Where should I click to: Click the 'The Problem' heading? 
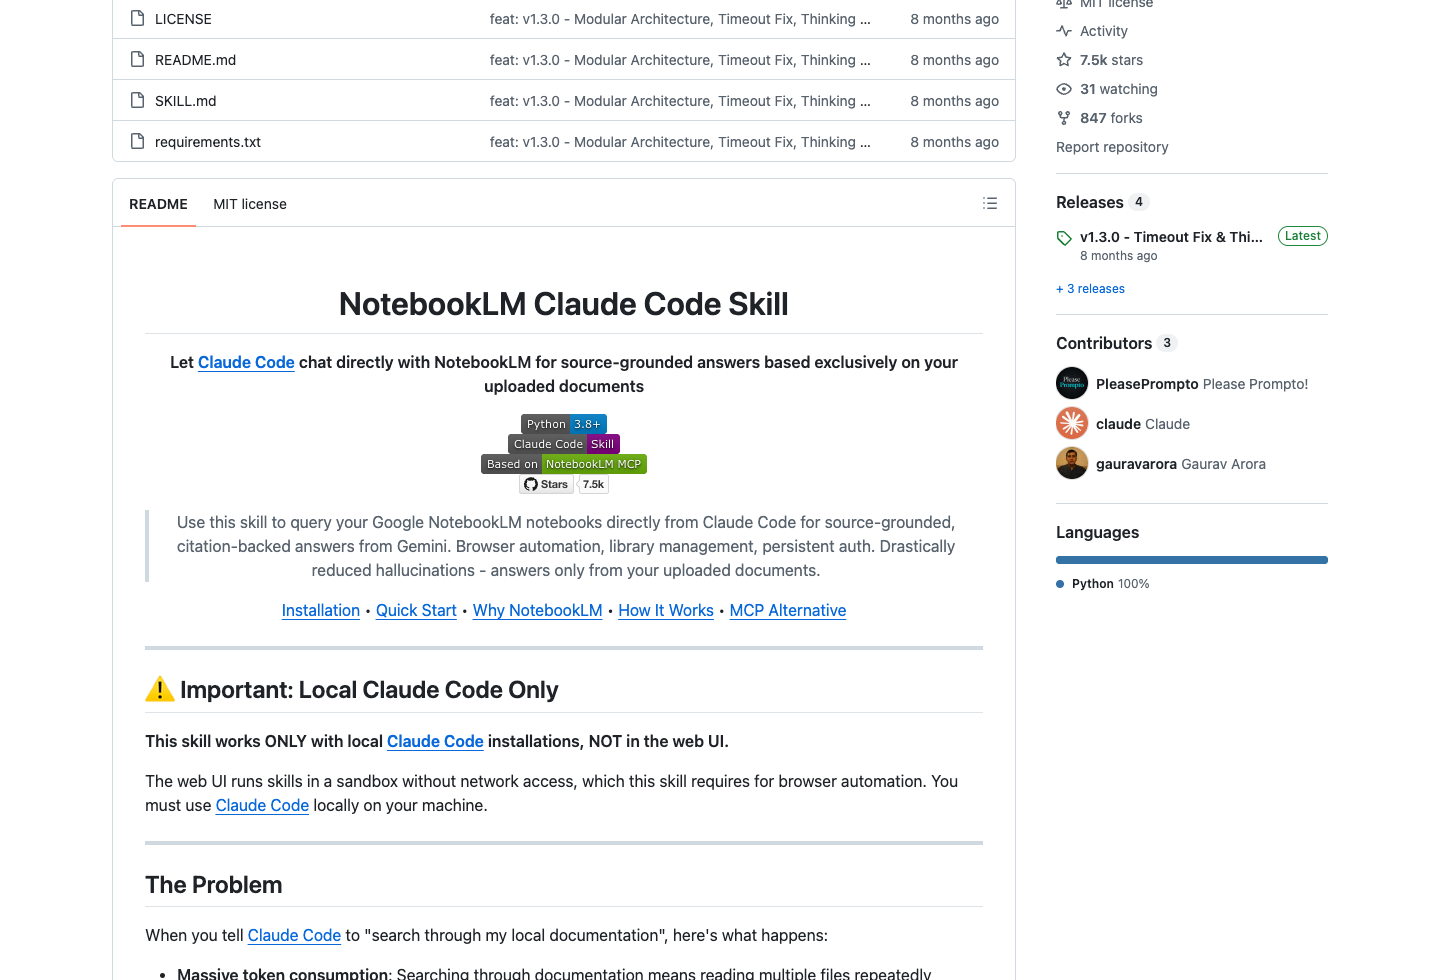pyautogui.click(x=214, y=885)
